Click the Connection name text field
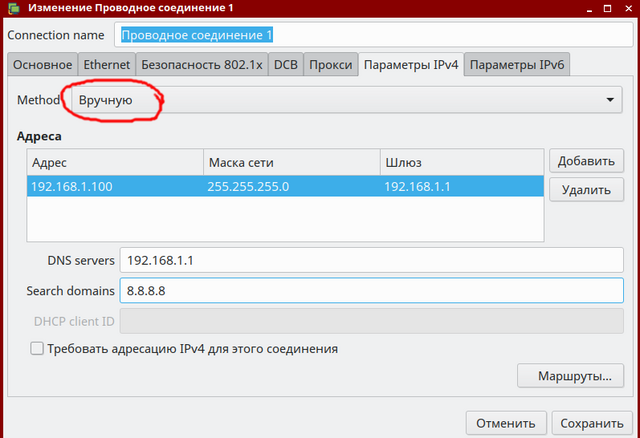This screenshot has width=640, height=438. pos(372,34)
